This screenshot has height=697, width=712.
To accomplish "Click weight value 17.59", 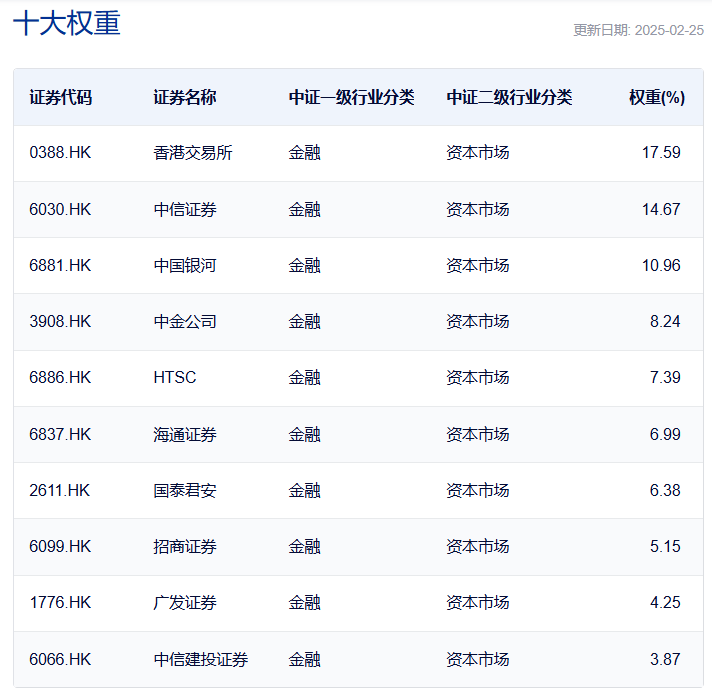I will (x=661, y=153).
